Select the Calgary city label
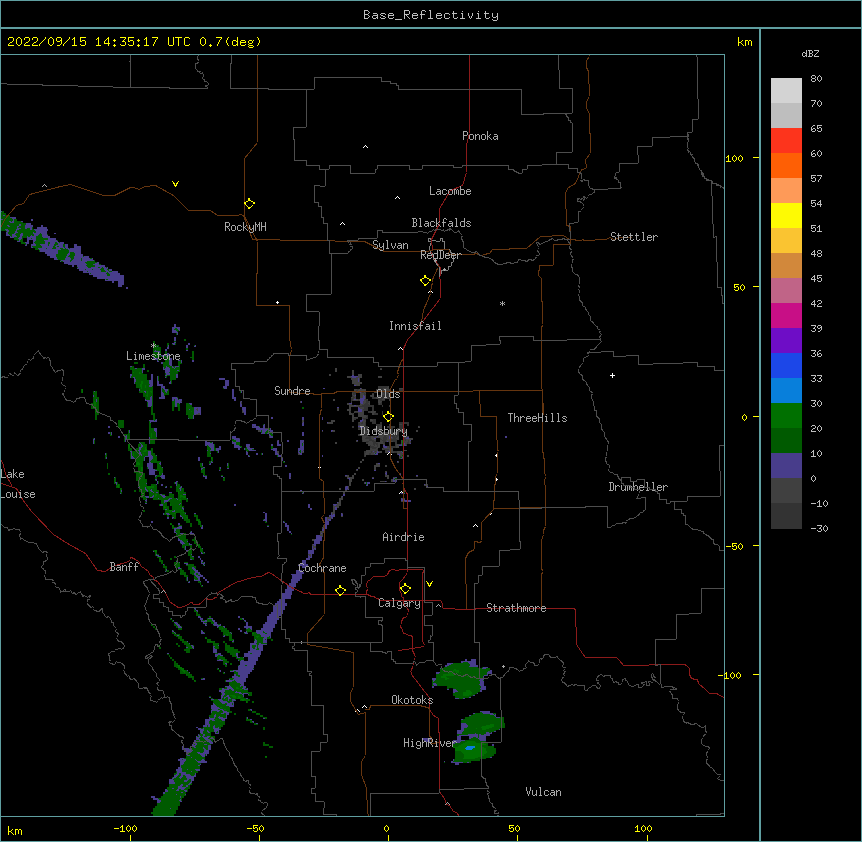This screenshot has width=862, height=842. click(399, 603)
